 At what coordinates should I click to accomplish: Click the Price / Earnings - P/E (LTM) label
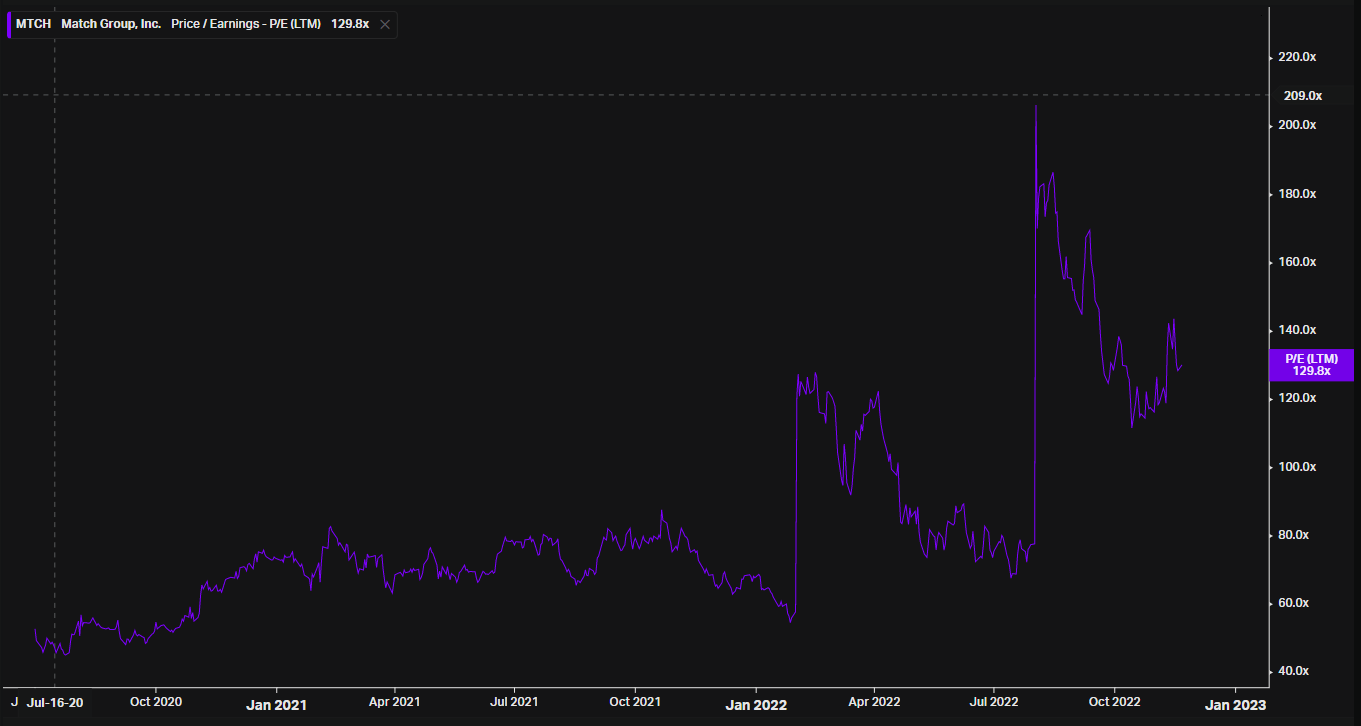point(246,24)
